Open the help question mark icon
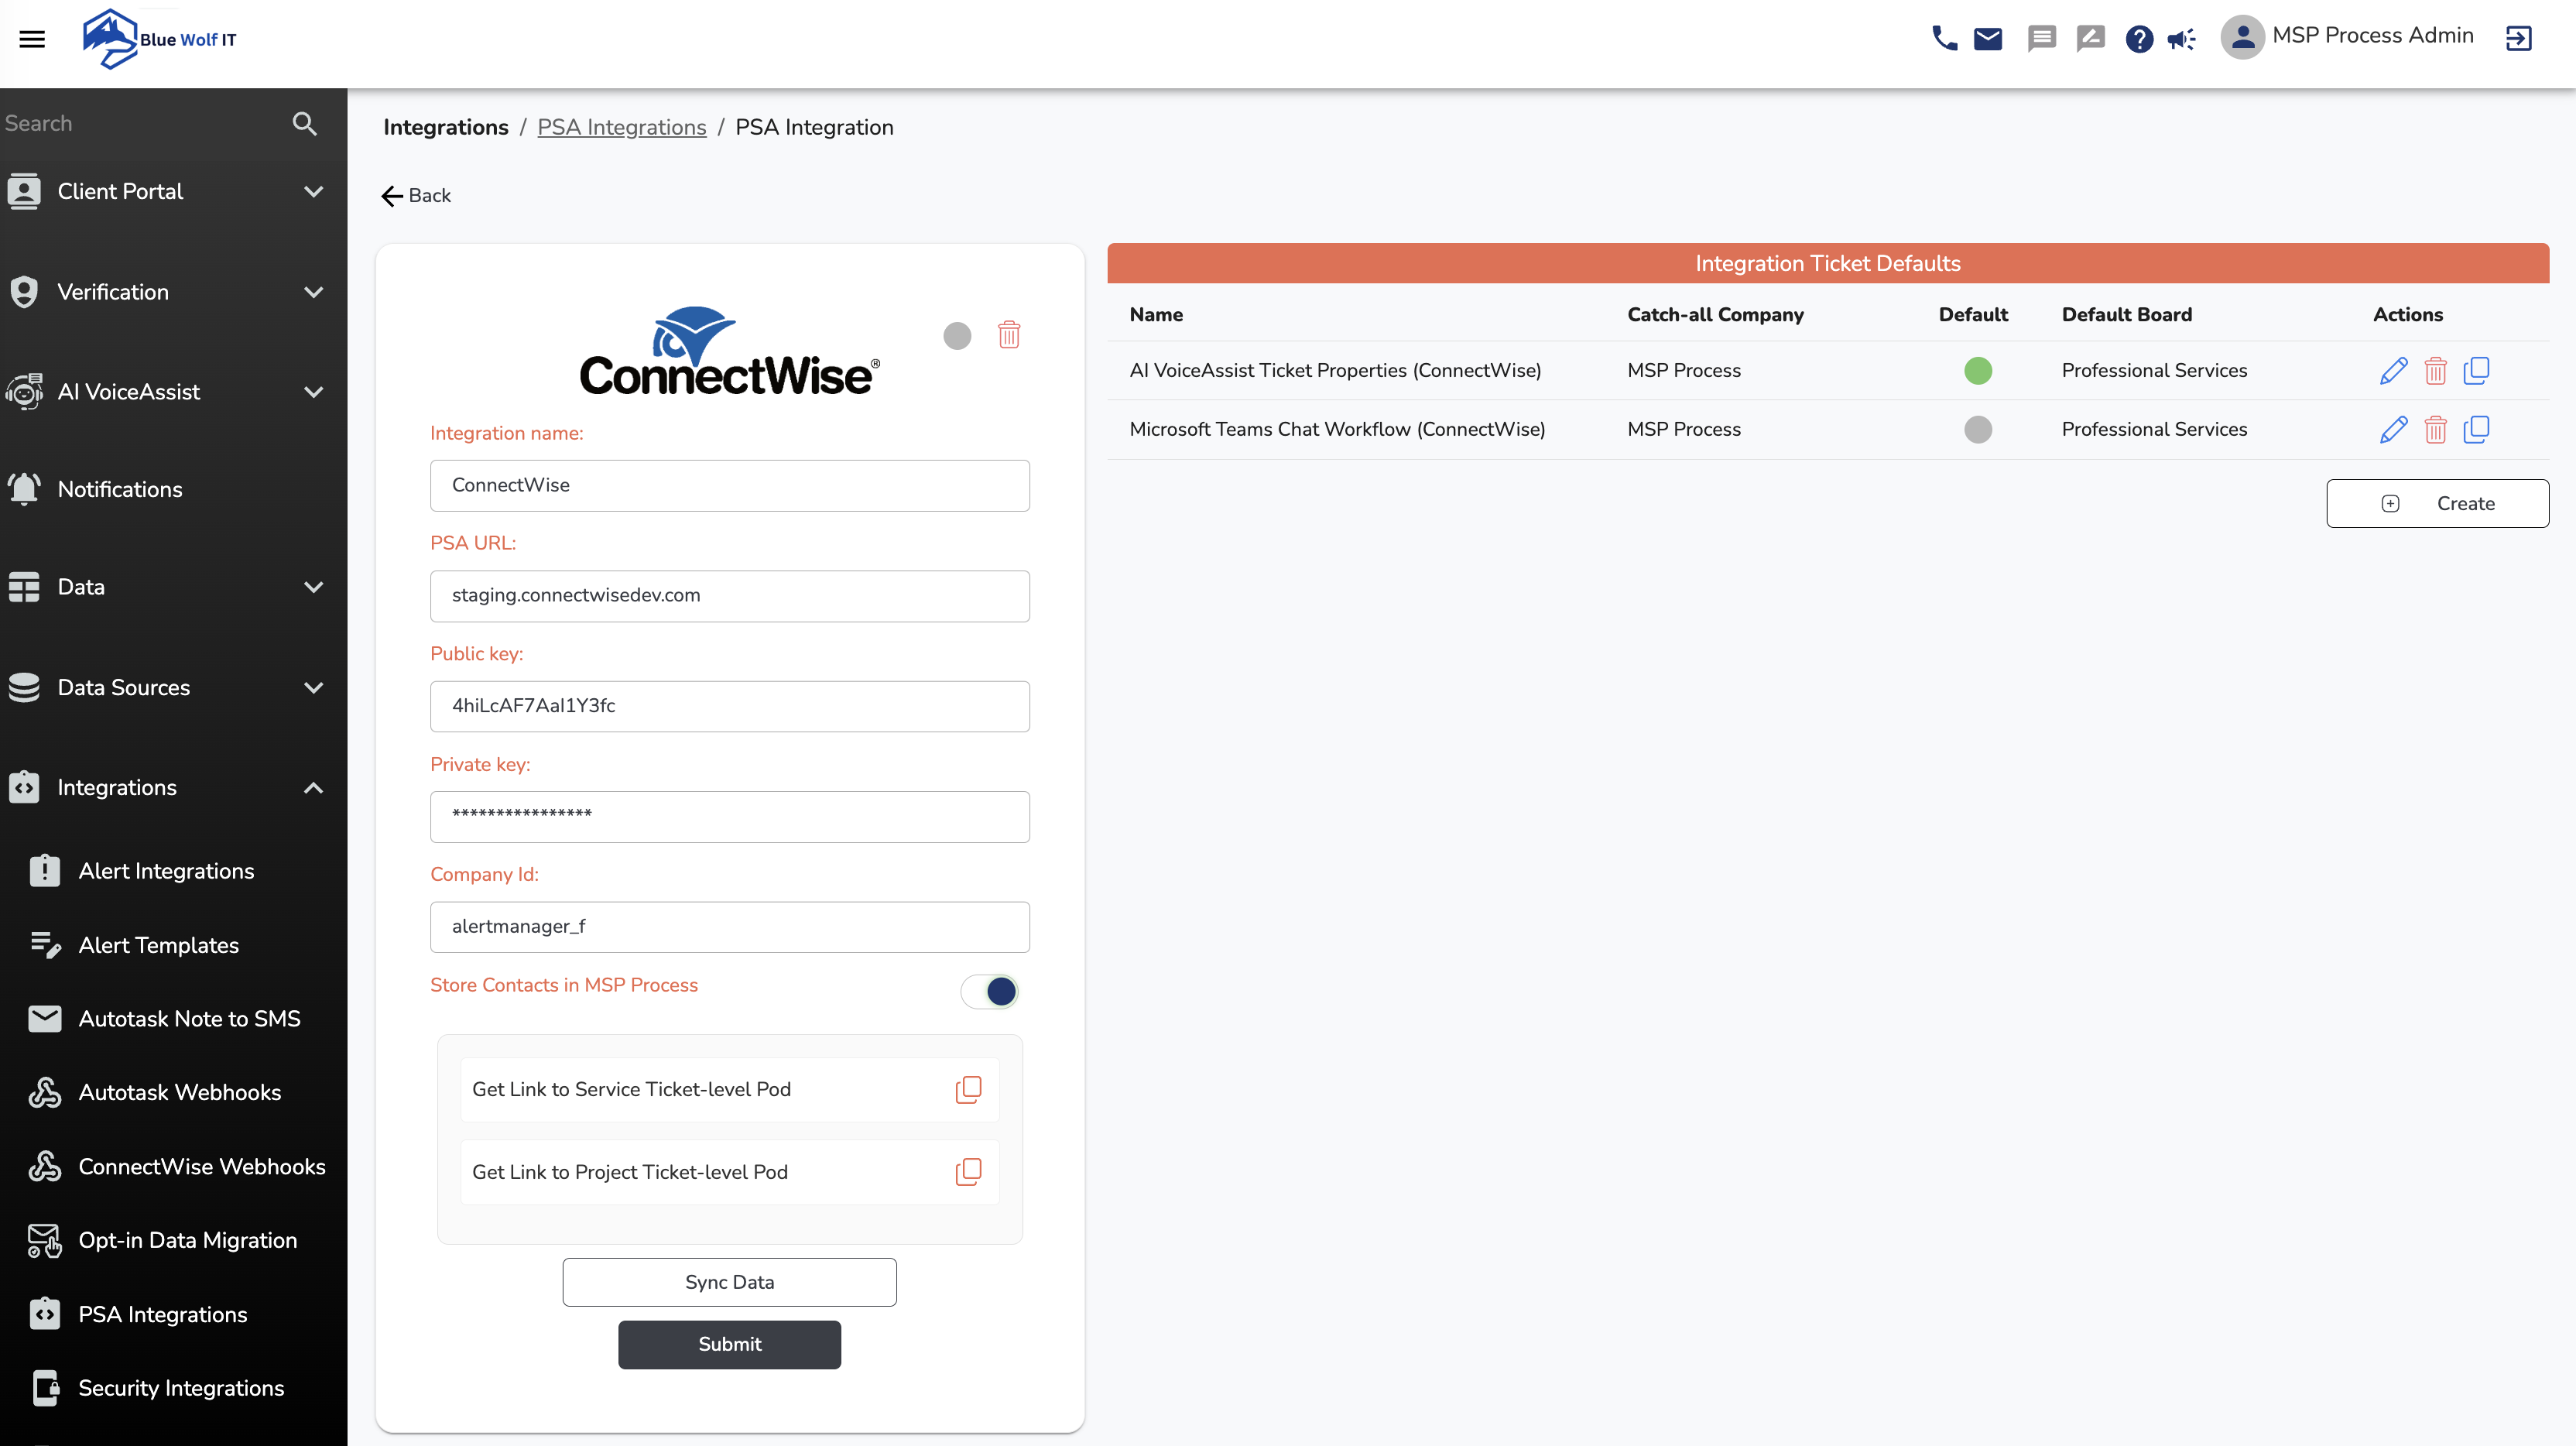The width and height of the screenshot is (2576, 1446). pos(2138,38)
